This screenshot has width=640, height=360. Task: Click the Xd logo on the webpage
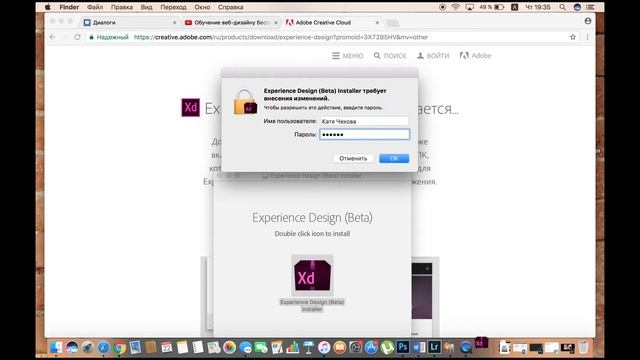(191, 107)
